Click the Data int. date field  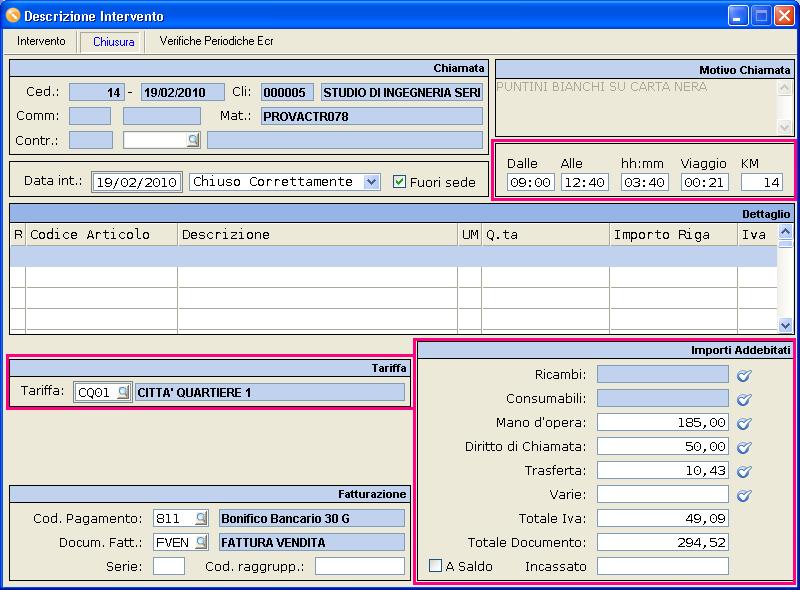pyautogui.click(x=137, y=182)
